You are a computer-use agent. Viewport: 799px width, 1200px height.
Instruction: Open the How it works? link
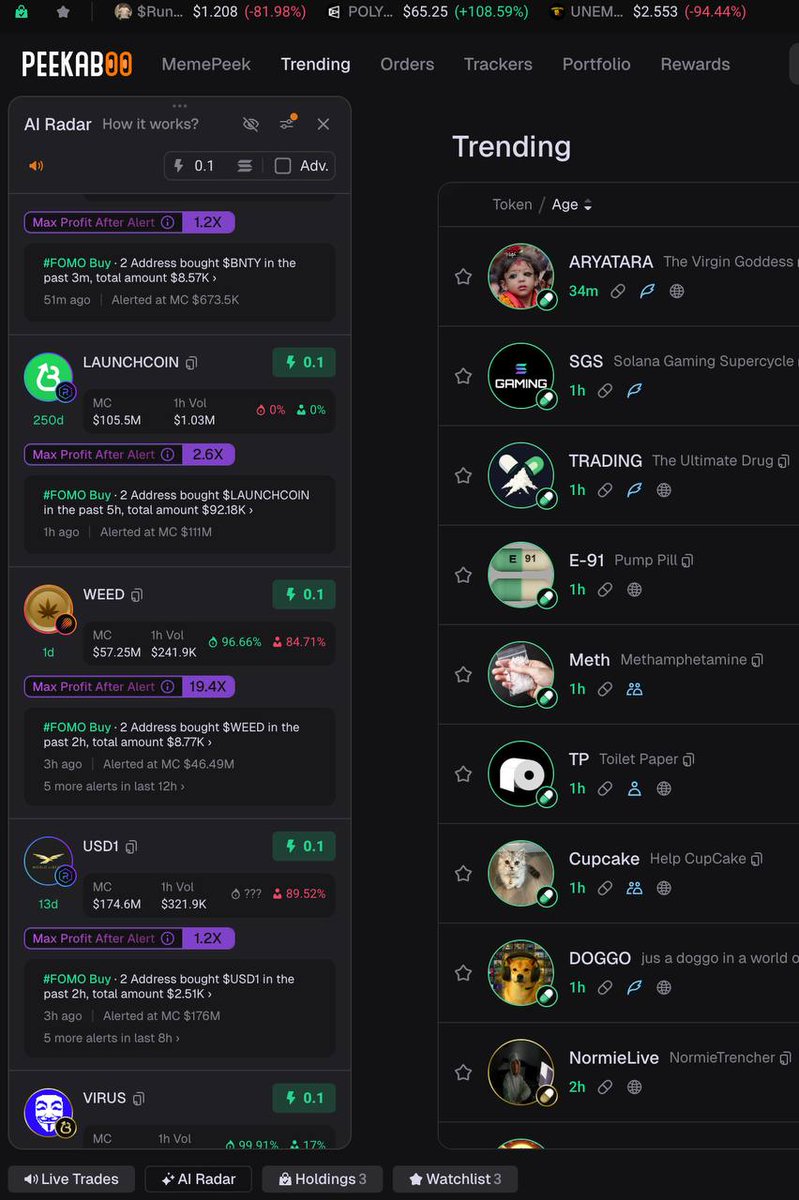[x=150, y=124]
